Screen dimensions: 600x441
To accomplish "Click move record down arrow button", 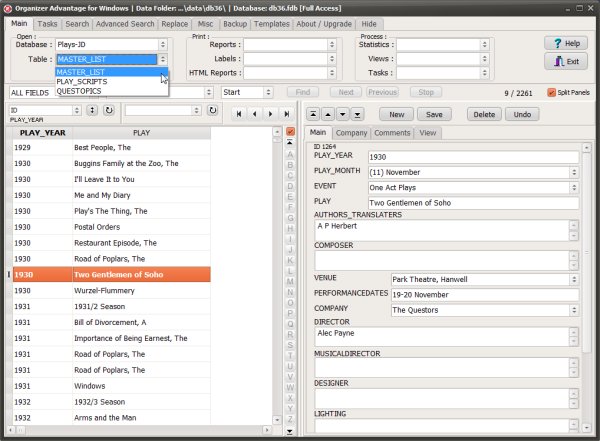I will pyautogui.click(x=342, y=114).
